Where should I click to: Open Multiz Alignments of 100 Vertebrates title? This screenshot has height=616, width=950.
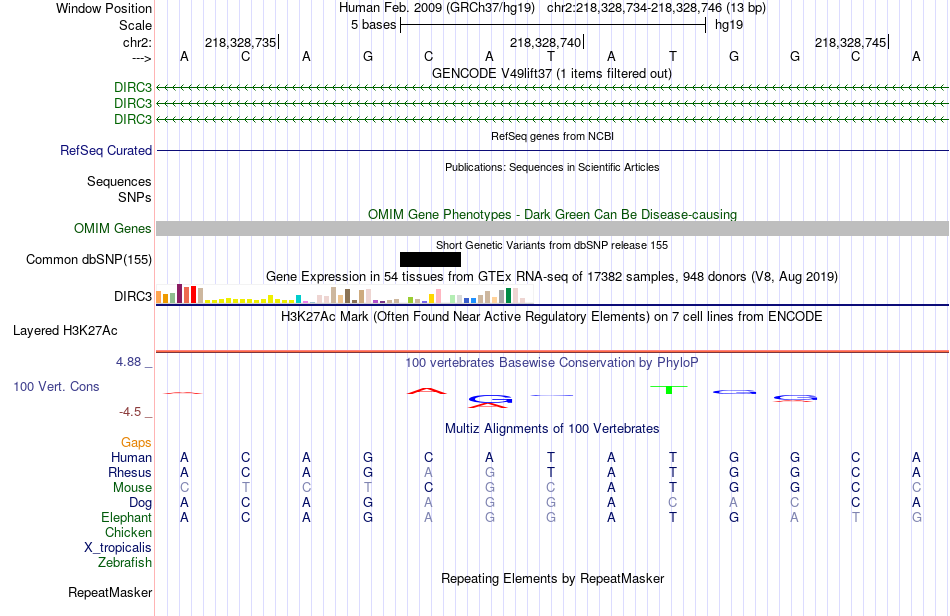[552, 428]
